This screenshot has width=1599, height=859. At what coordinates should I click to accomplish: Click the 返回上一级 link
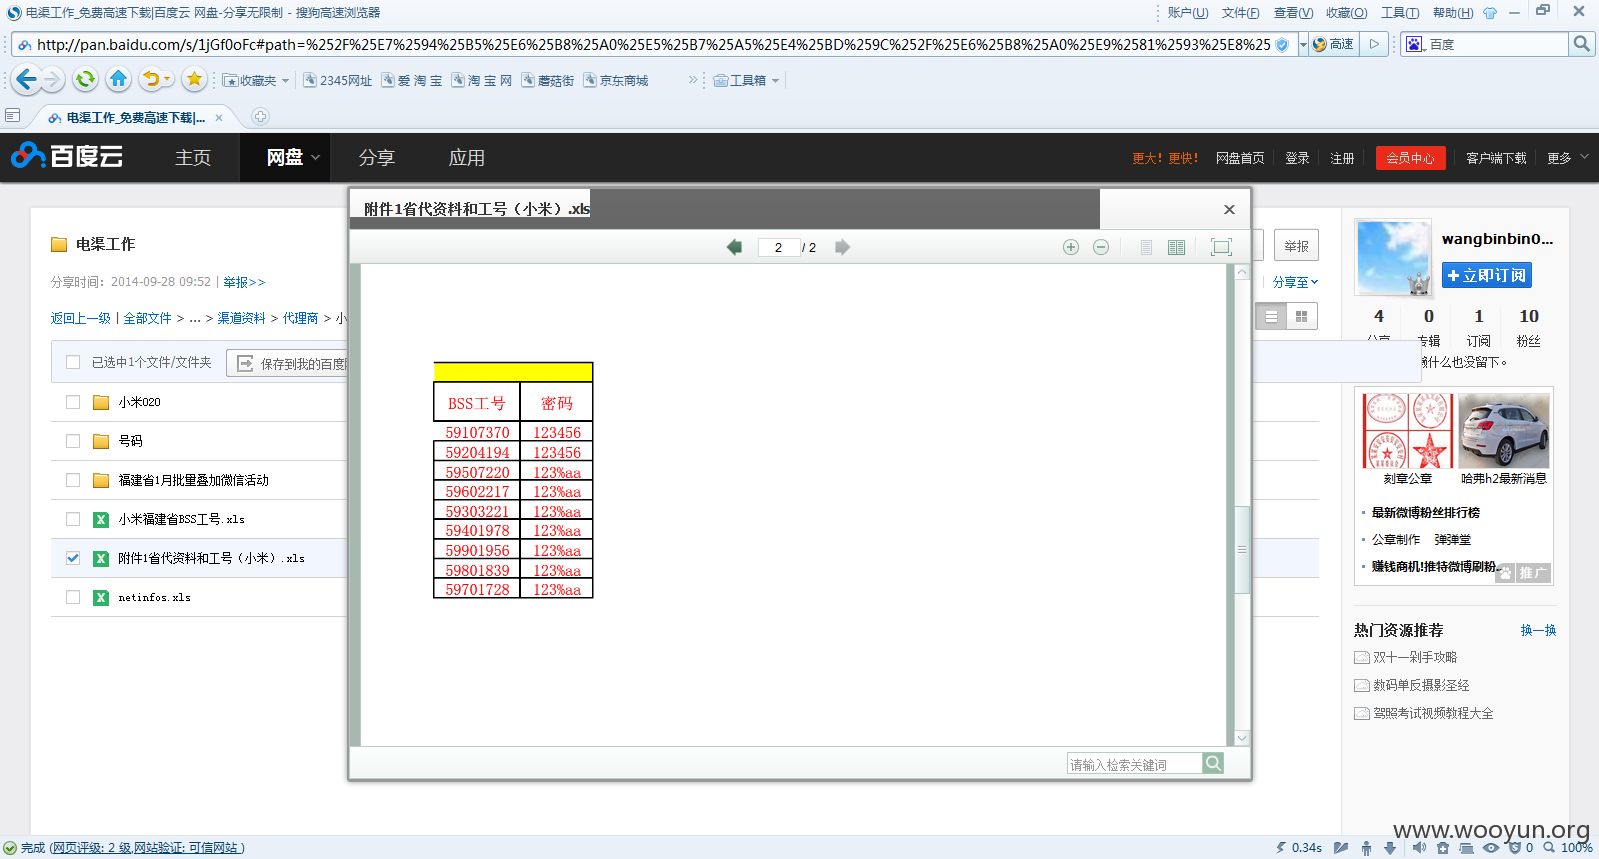tap(80, 318)
